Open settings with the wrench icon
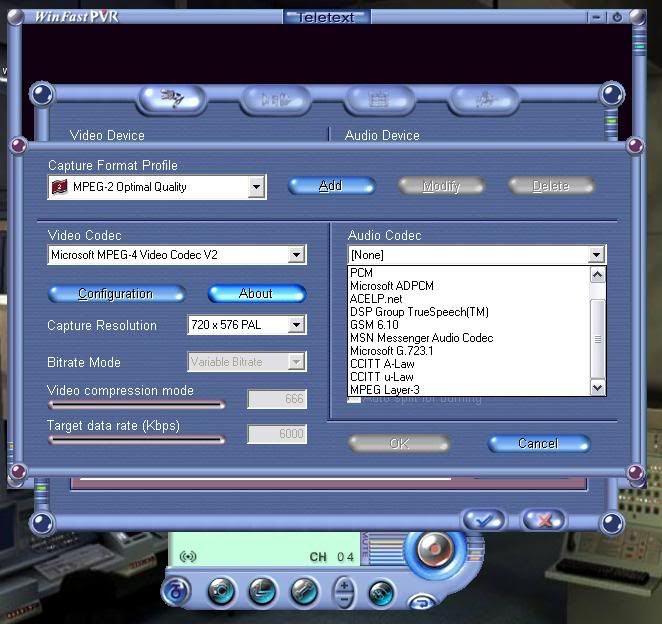Screen dimensions: 662x624 coord(304,591)
